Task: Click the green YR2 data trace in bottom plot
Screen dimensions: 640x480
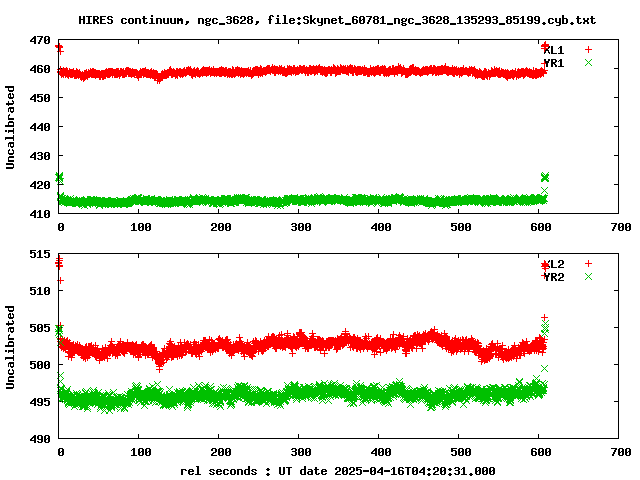Action: click(302, 394)
